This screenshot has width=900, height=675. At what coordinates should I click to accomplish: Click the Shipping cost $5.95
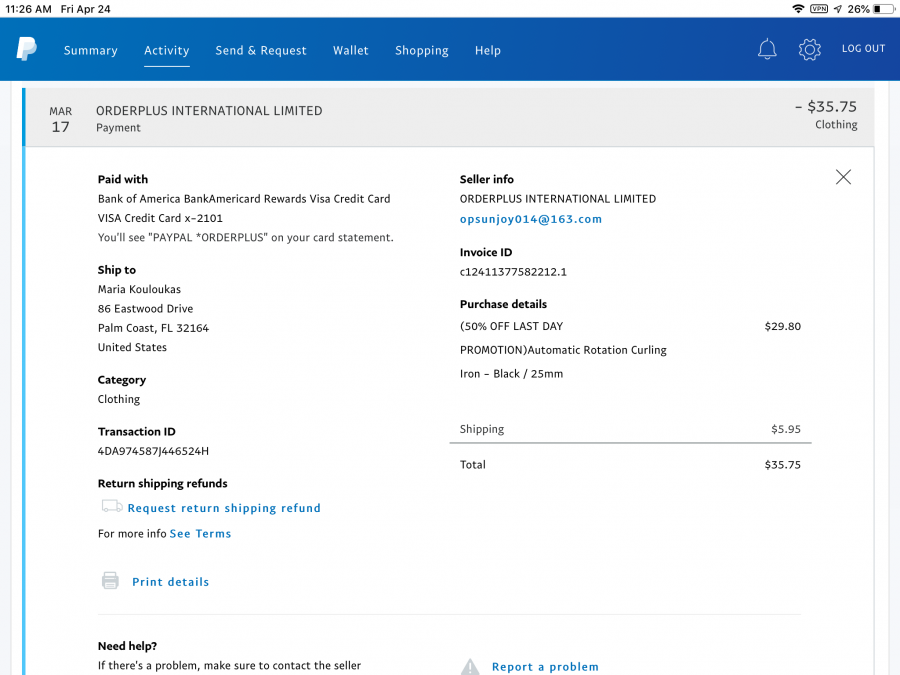pyautogui.click(x=786, y=429)
